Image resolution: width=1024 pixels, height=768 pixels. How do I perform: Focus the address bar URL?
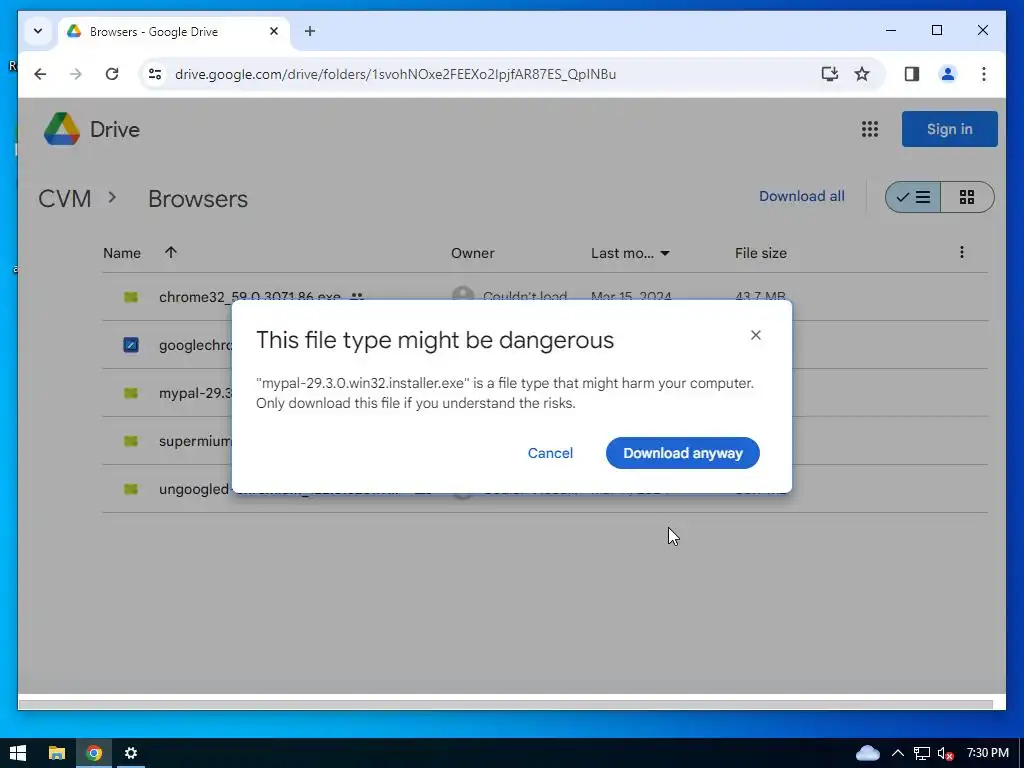pos(395,74)
